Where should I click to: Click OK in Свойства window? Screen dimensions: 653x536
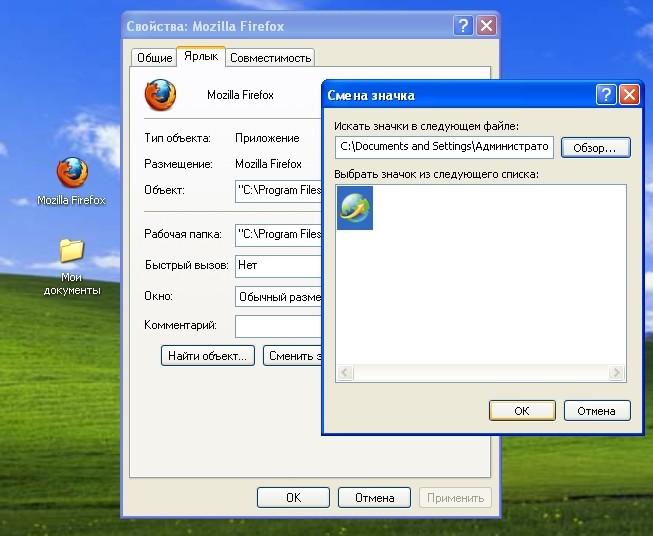(x=293, y=498)
